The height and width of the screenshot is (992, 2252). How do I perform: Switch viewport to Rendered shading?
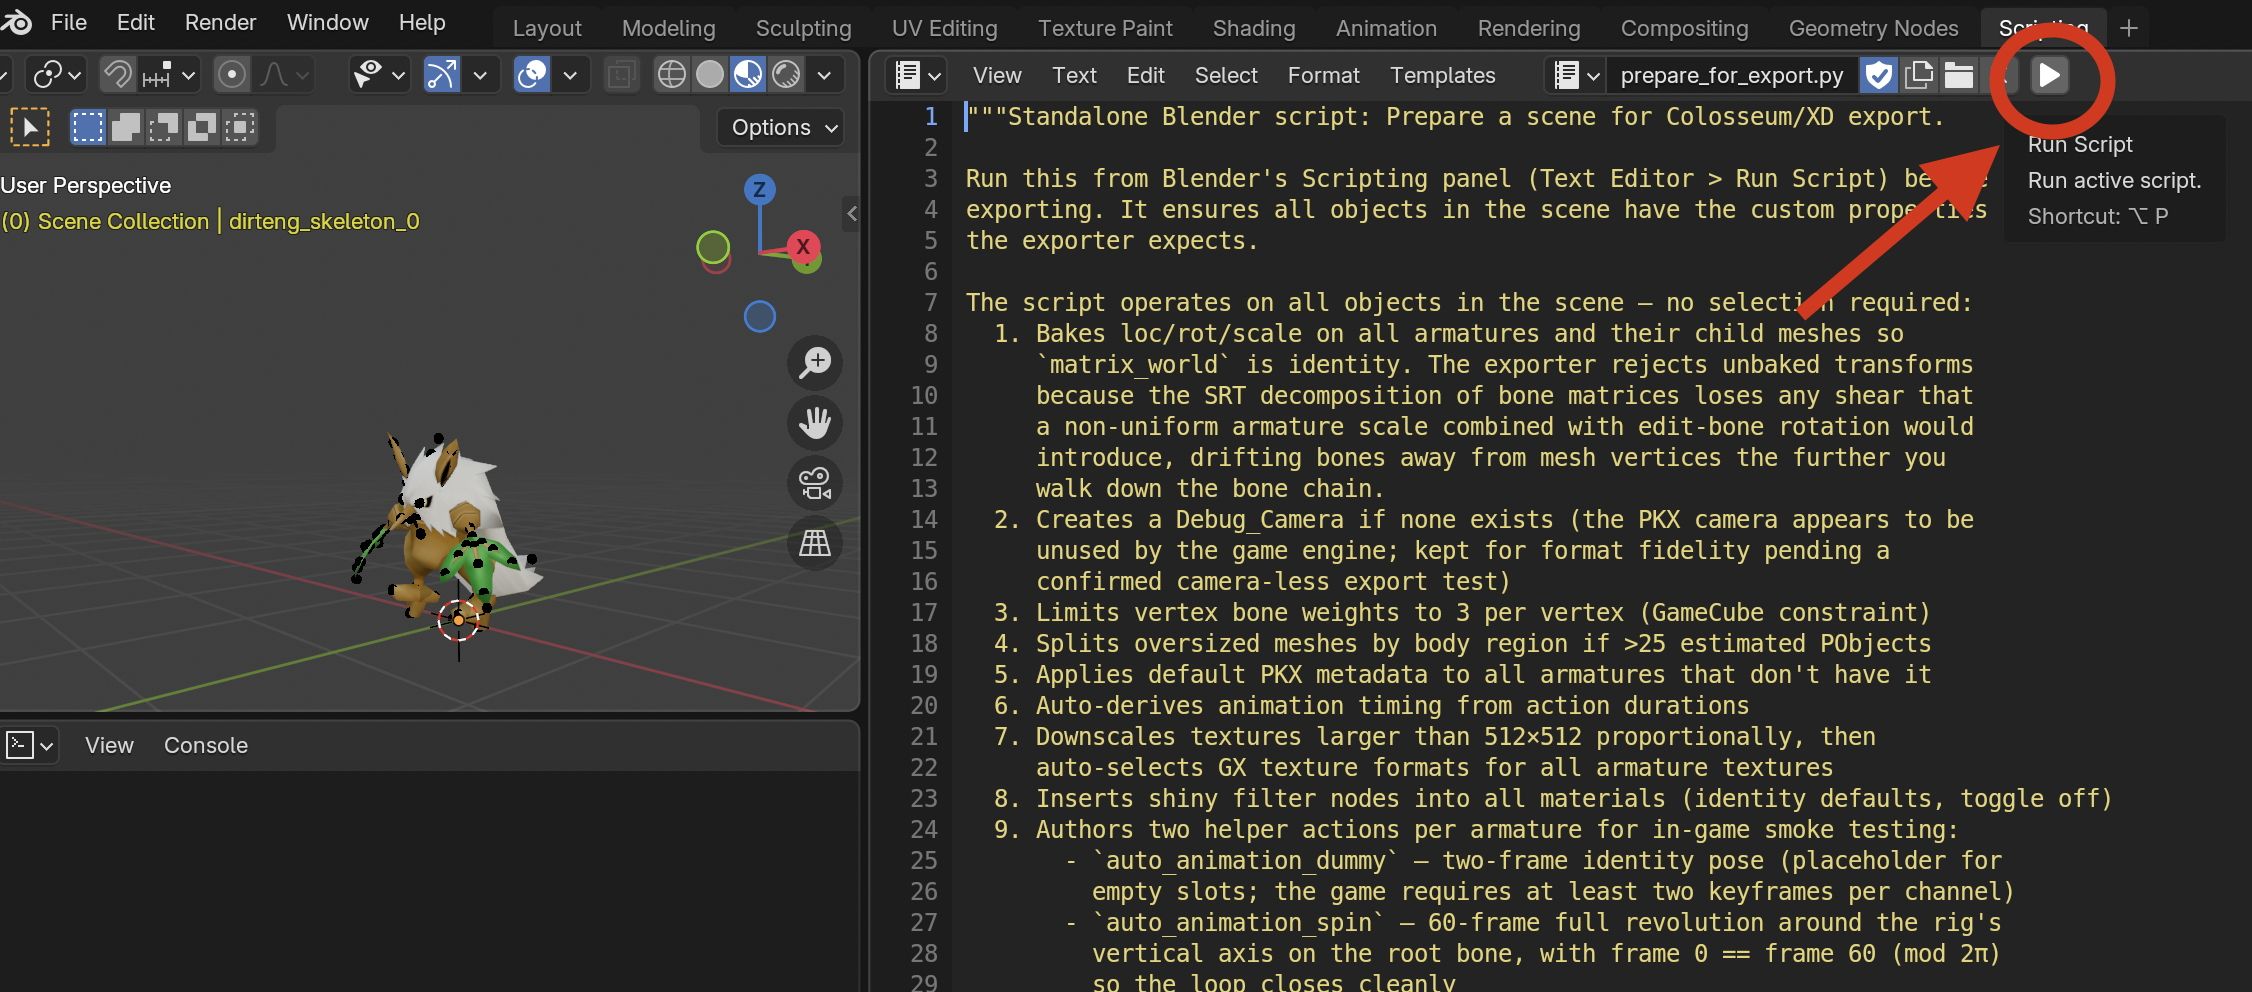tap(787, 74)
